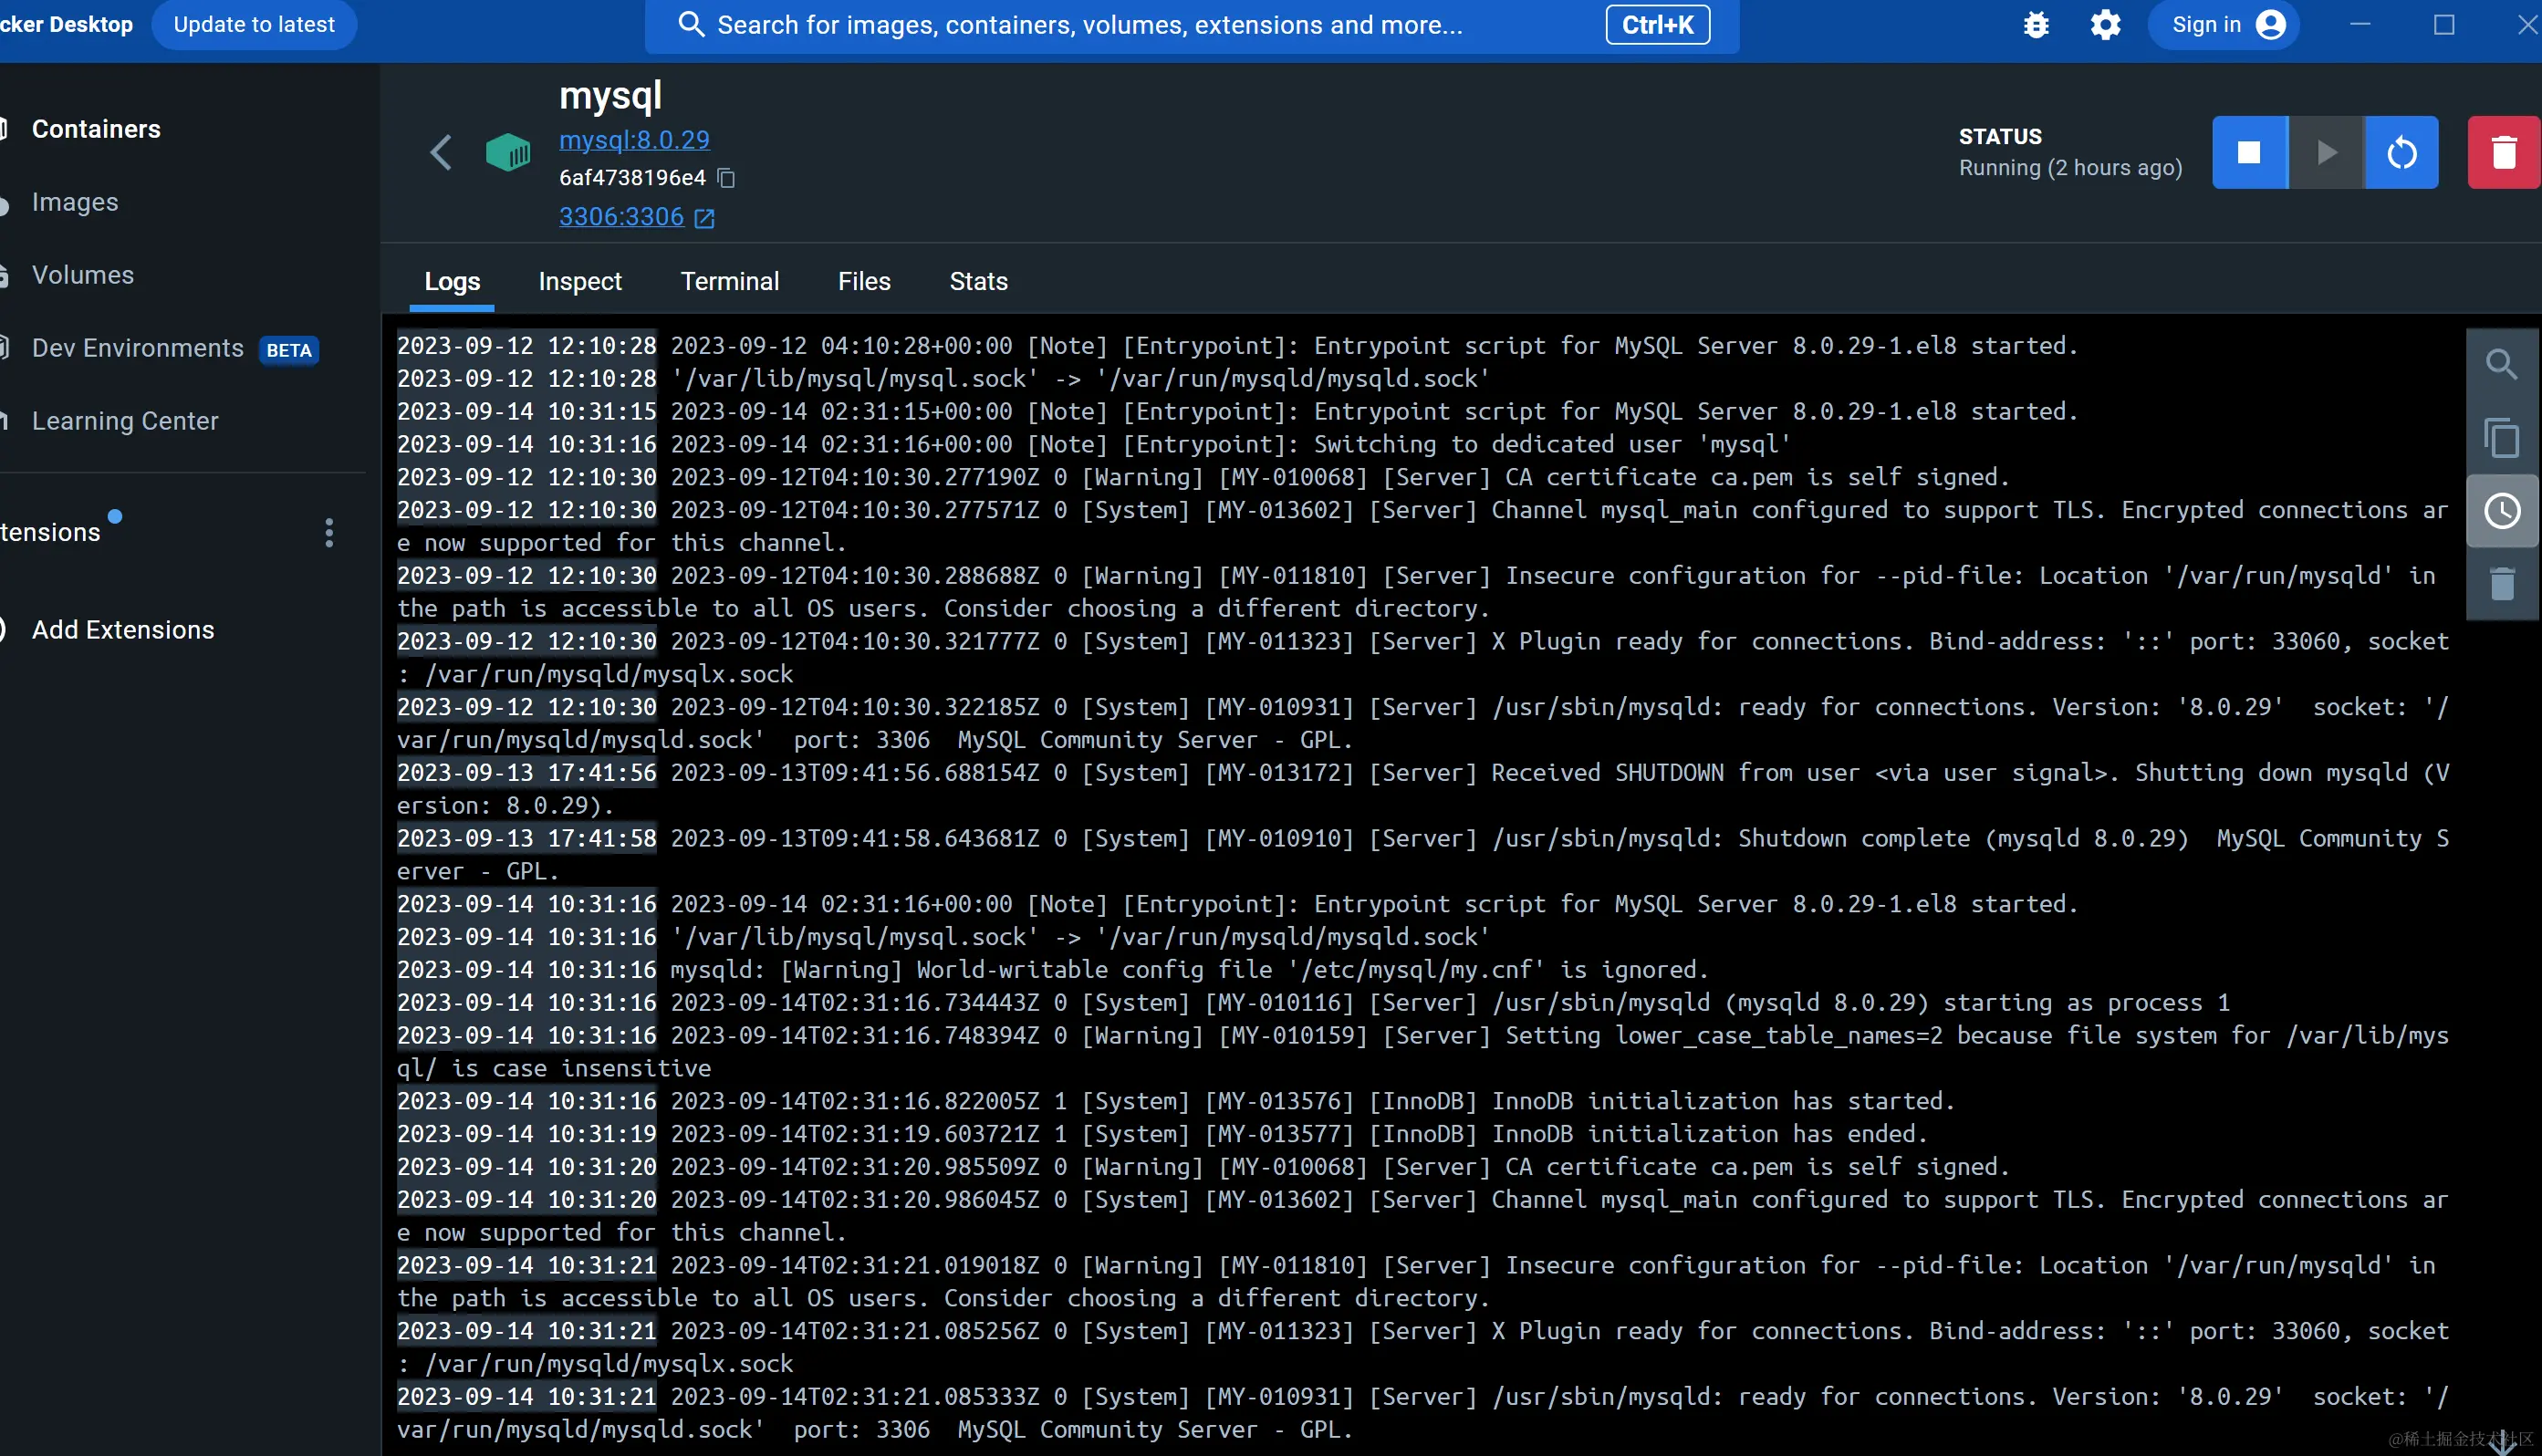Viewport: 2542px width, 1456px height.
Task: Switch to the Stats tab
Action: (978, 281)
